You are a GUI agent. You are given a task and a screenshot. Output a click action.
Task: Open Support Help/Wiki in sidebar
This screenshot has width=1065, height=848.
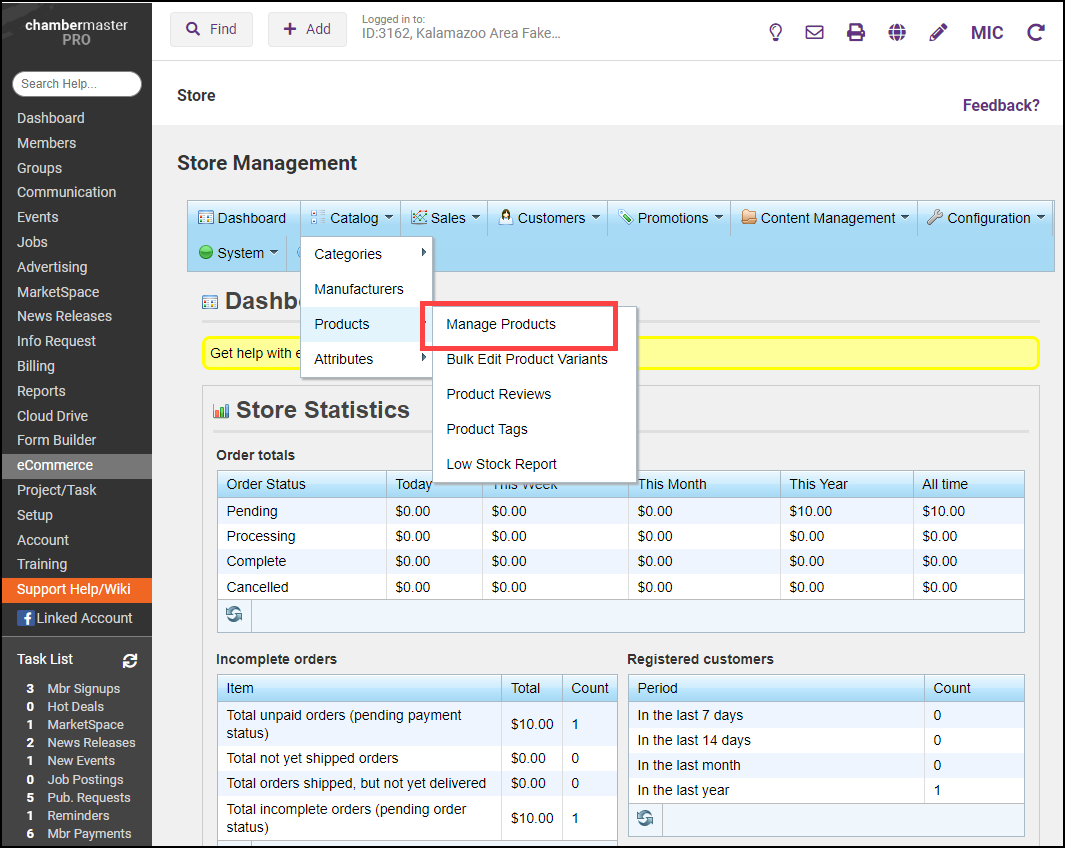point(74,589)
